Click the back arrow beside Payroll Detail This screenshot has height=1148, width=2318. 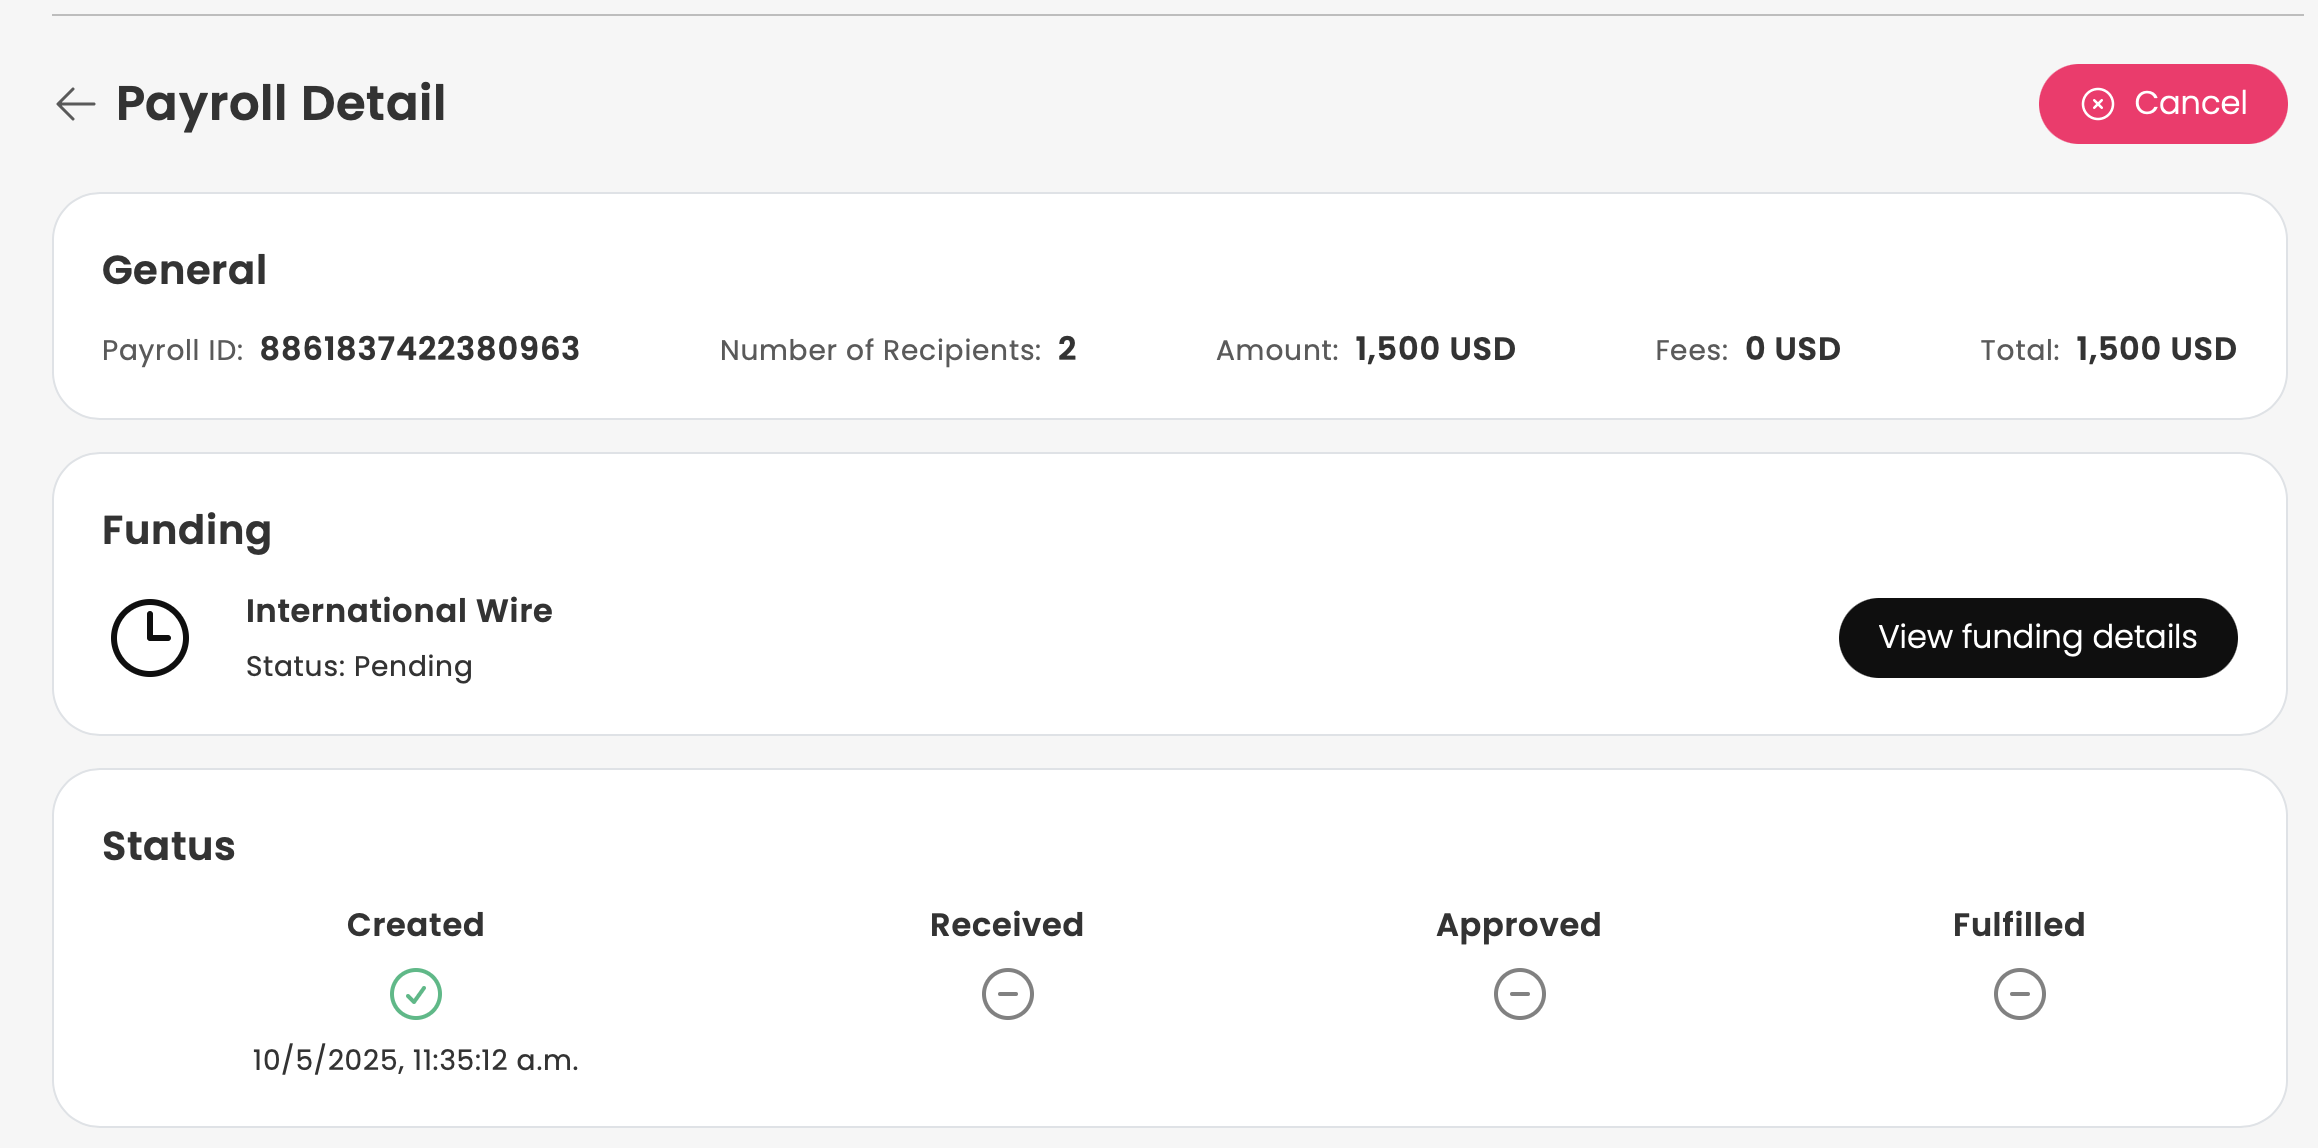pyautogui.click(x=75, y=103)
